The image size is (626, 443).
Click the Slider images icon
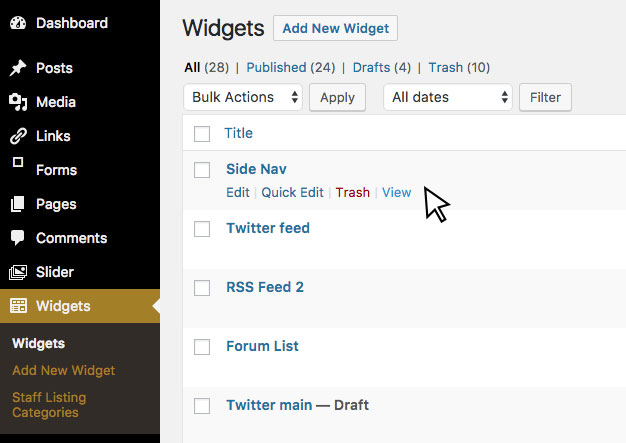18,272
